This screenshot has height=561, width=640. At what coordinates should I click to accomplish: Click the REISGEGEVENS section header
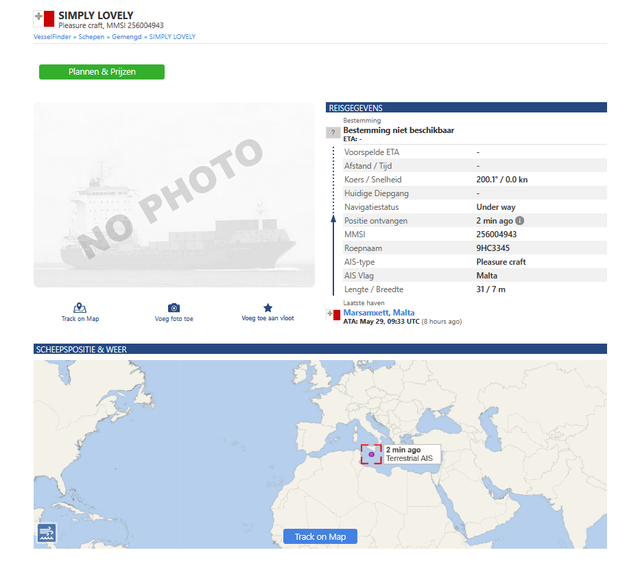coord(466,107)
